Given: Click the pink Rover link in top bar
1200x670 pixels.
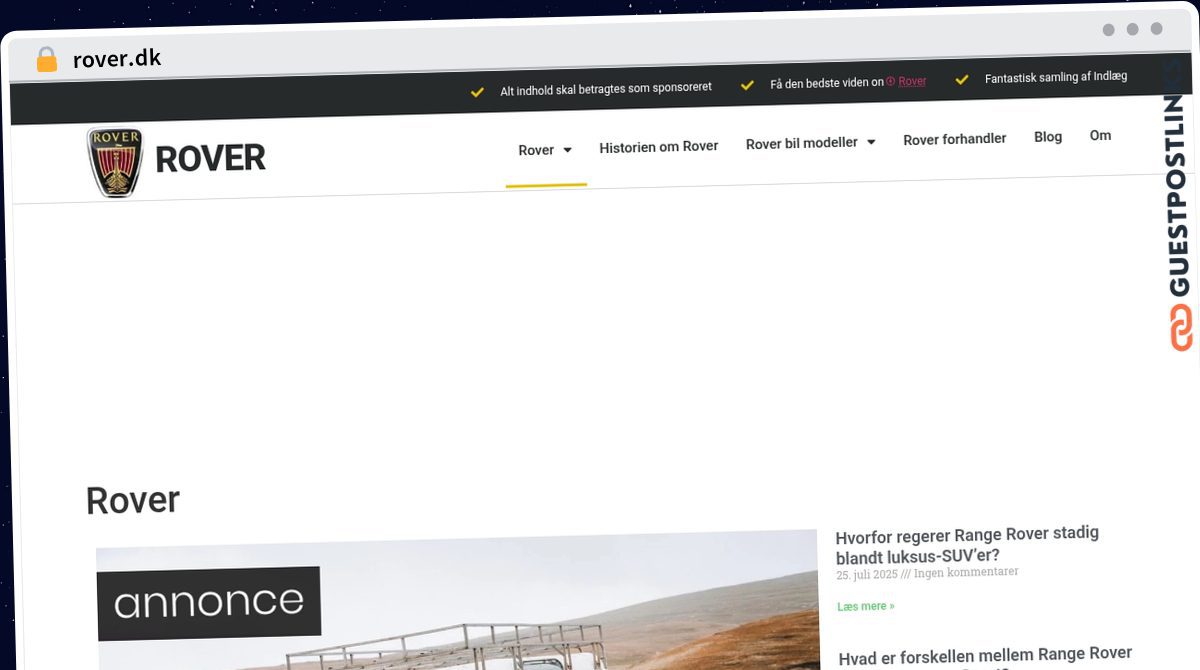Looking at the screenshot, I should pyautogui.click(x=912, y=82).
